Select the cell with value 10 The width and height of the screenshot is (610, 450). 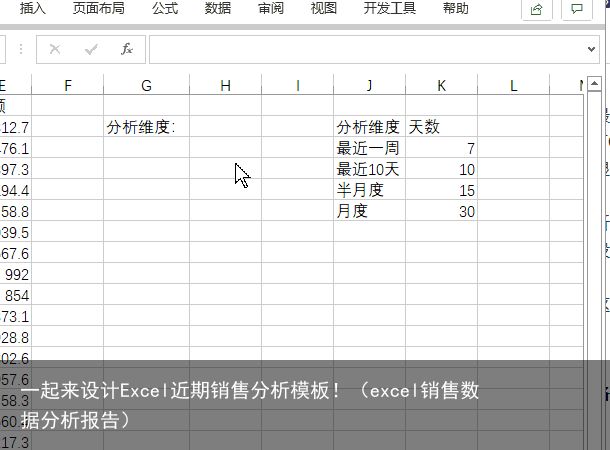442,169
